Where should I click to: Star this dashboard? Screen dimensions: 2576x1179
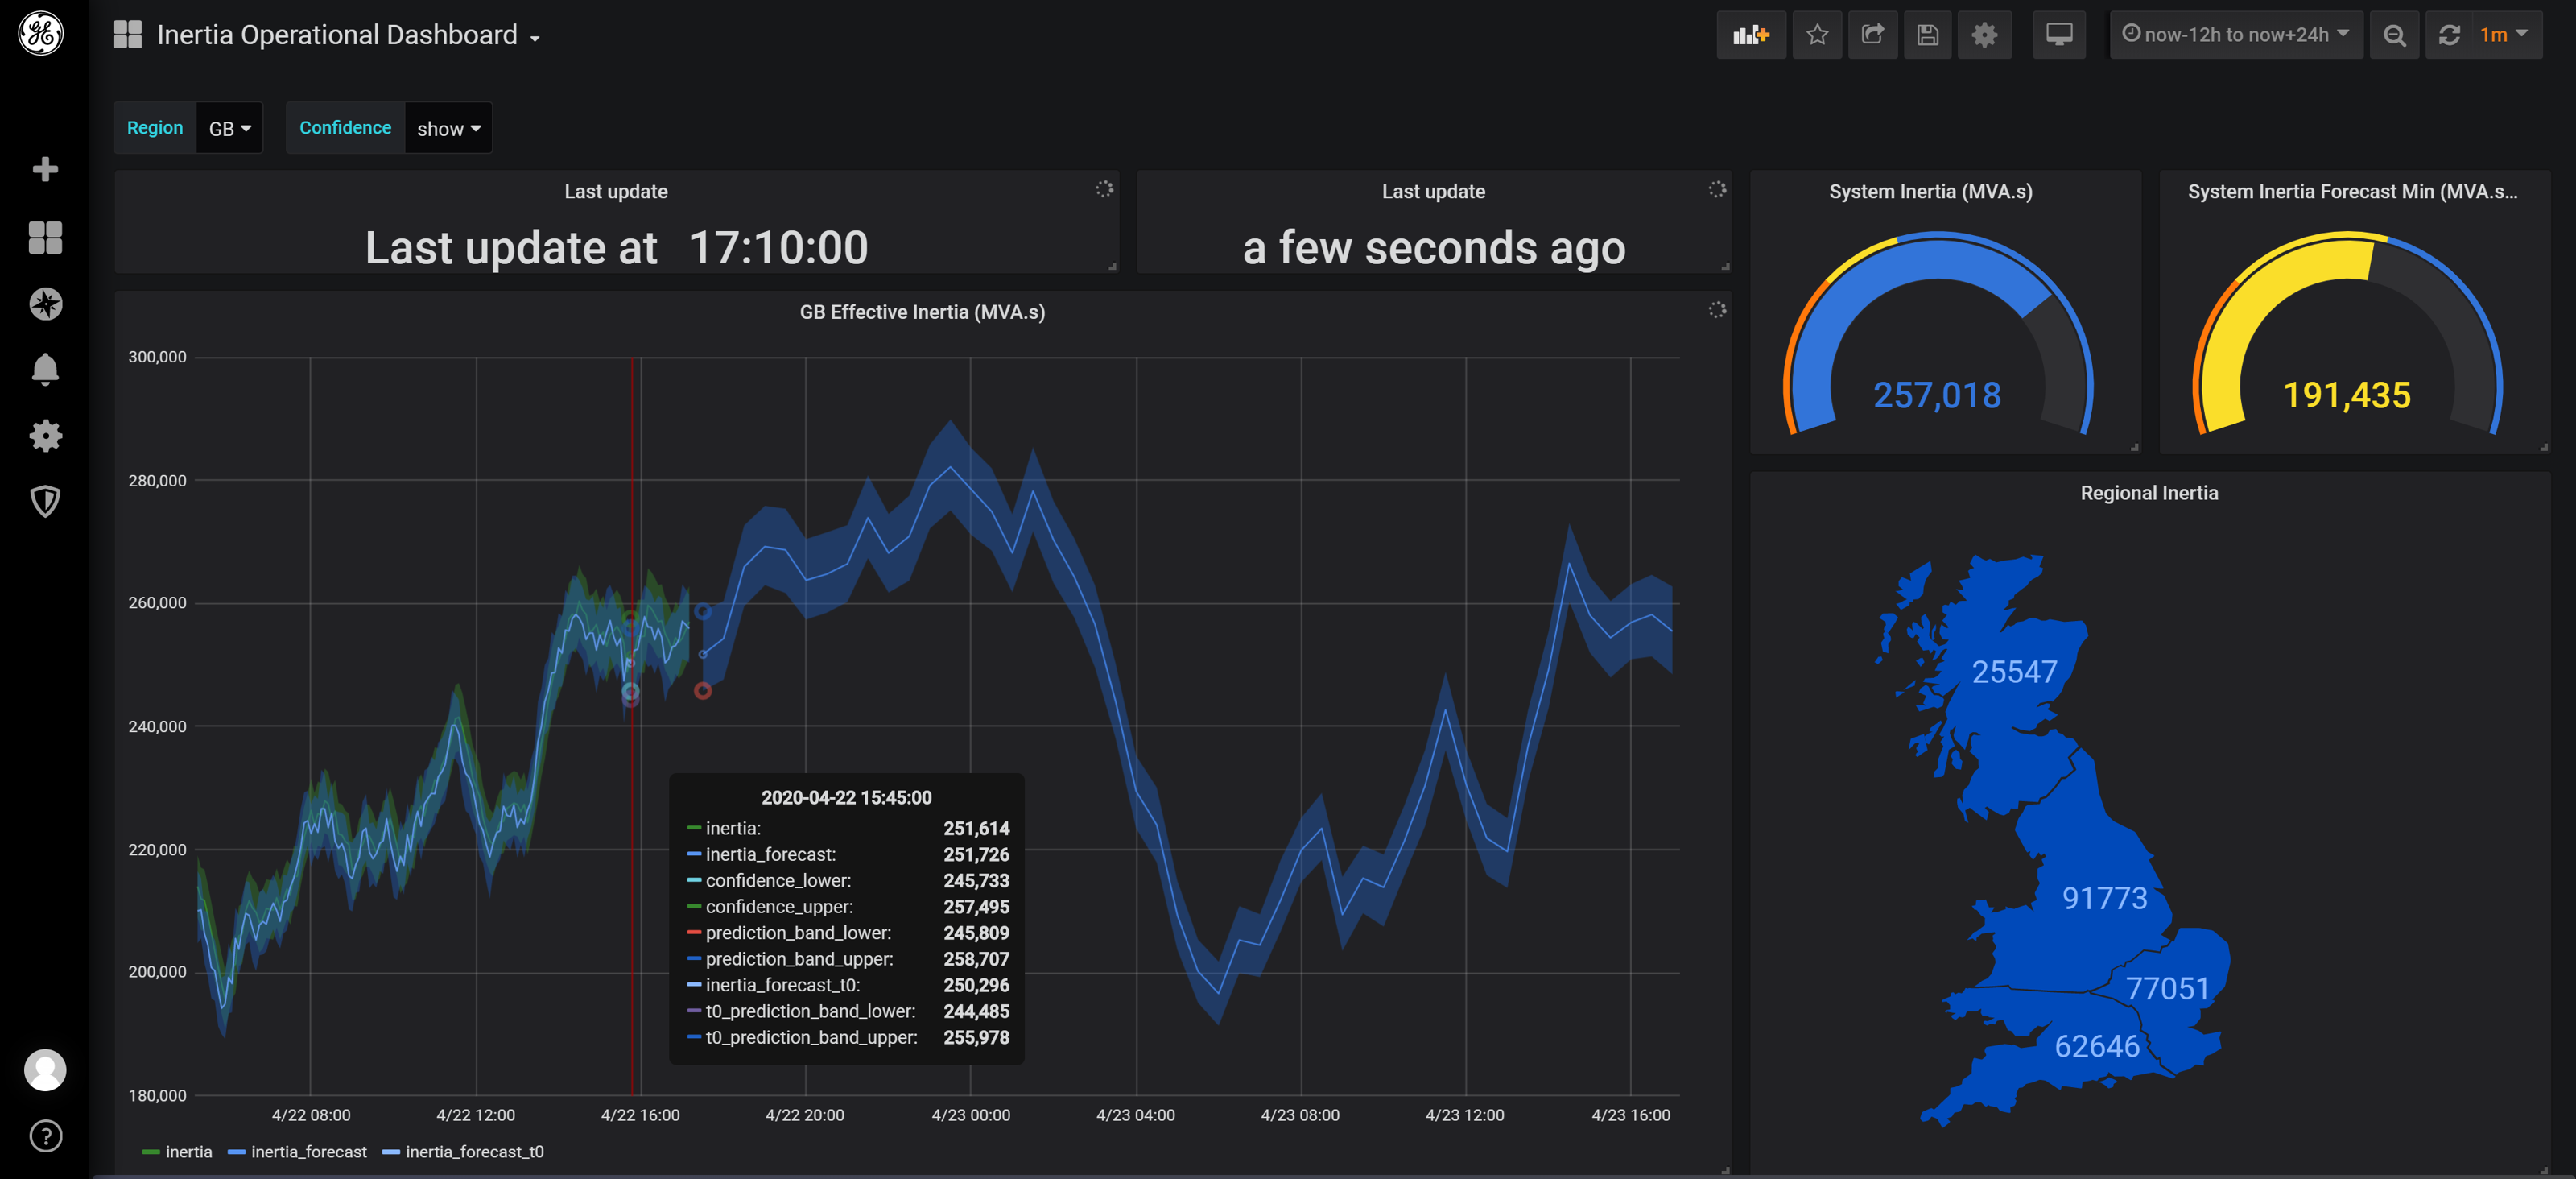(x=1818, y=34)
